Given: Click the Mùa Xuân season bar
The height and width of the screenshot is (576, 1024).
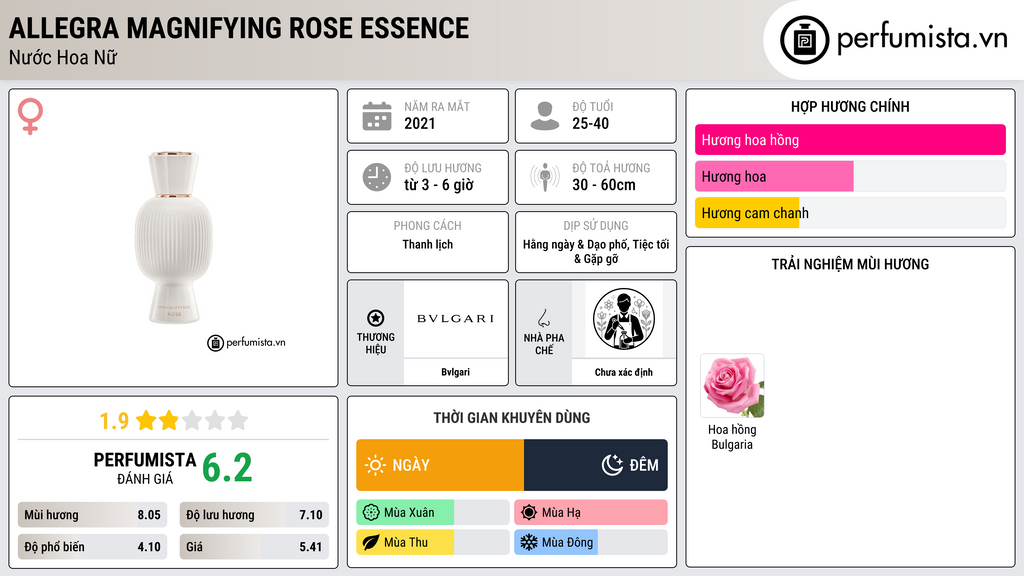Looking at the screenshot, I should pyautogui.click(x=432, y=513).
